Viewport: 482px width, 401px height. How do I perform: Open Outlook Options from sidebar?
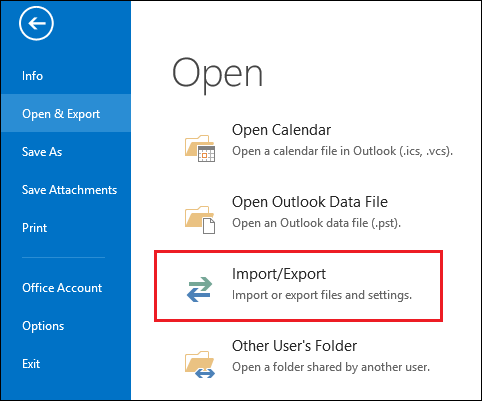coord(43,326)
